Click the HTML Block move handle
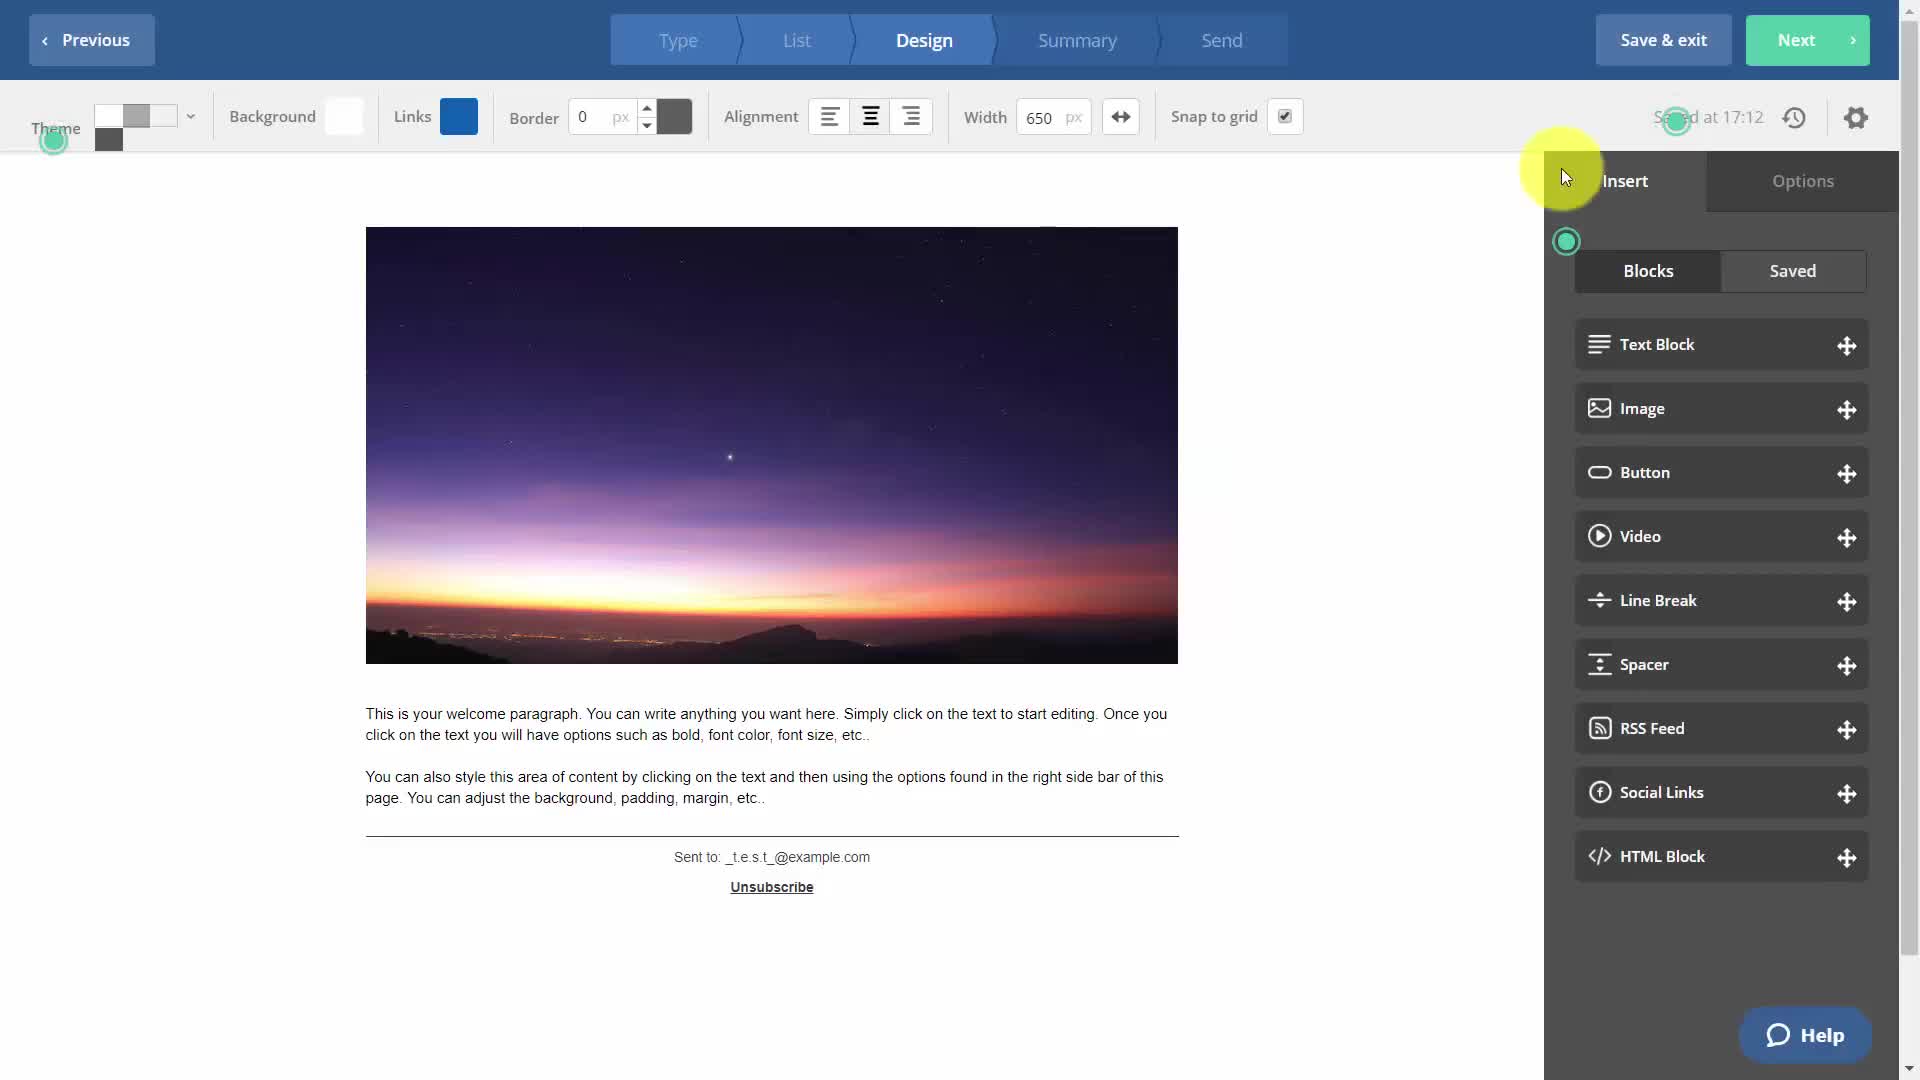Image resolution: width=1920 pixels, height=1080 pixels. click(1846, 858)
